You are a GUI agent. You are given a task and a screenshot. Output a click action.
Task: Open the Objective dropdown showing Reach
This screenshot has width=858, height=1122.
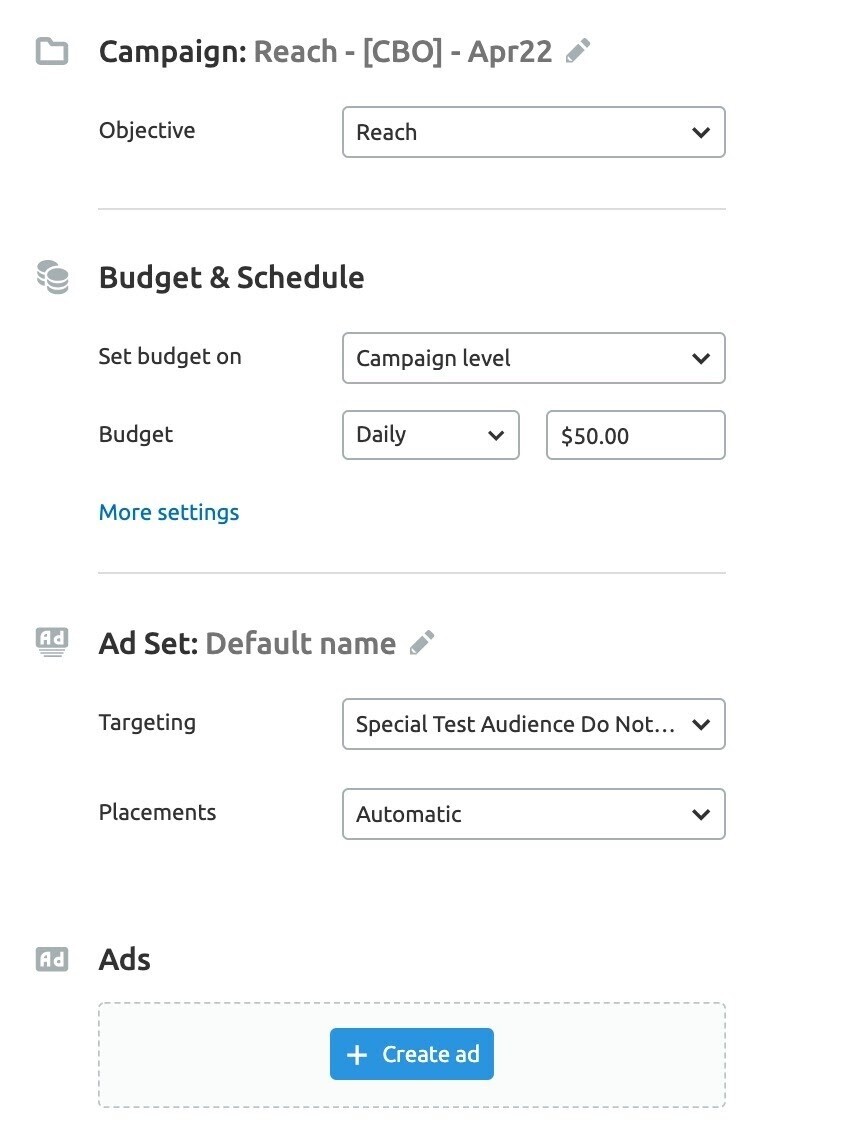533,132
